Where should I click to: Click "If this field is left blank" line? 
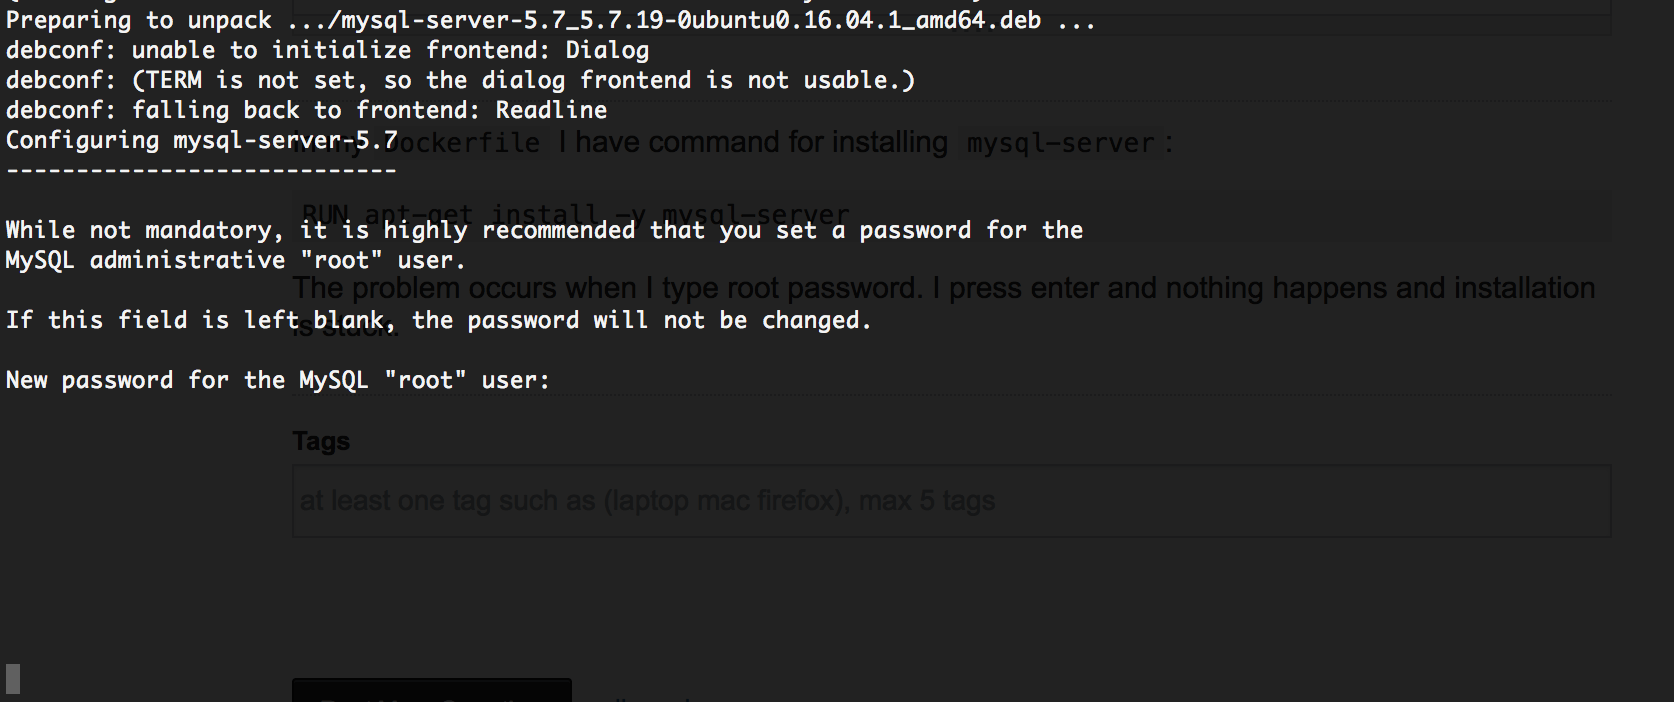pos(438,320)
